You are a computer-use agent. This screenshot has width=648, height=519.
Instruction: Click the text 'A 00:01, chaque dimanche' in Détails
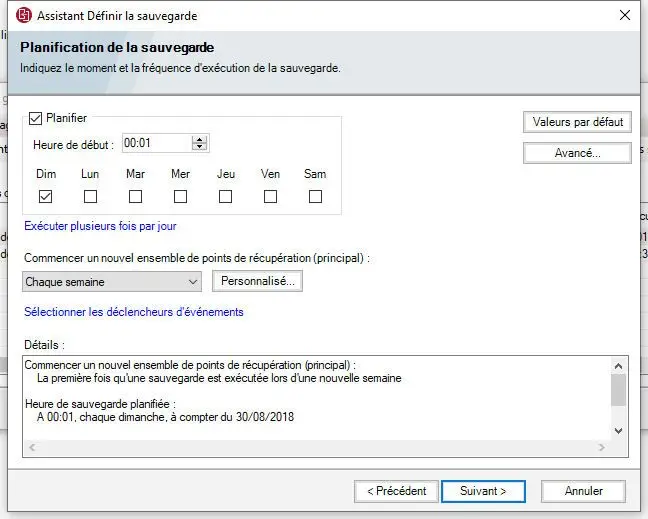click(101, 417)
